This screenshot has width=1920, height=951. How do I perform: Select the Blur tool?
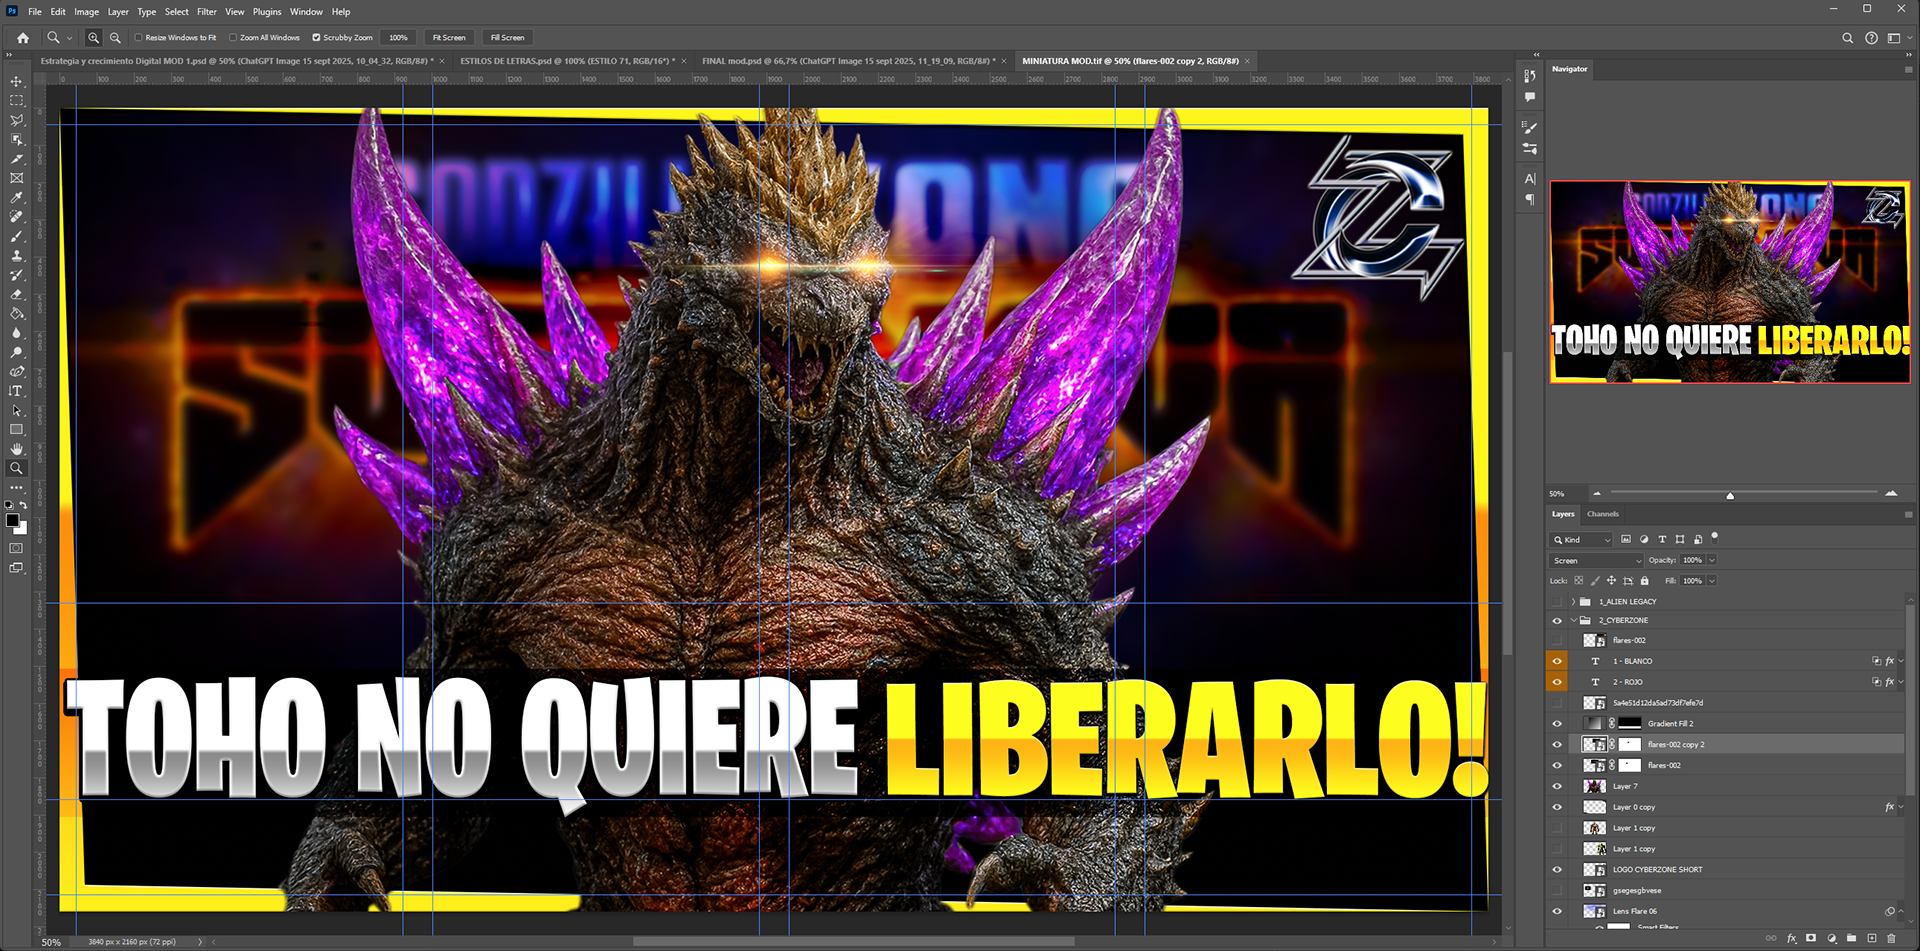pos(16,333)
